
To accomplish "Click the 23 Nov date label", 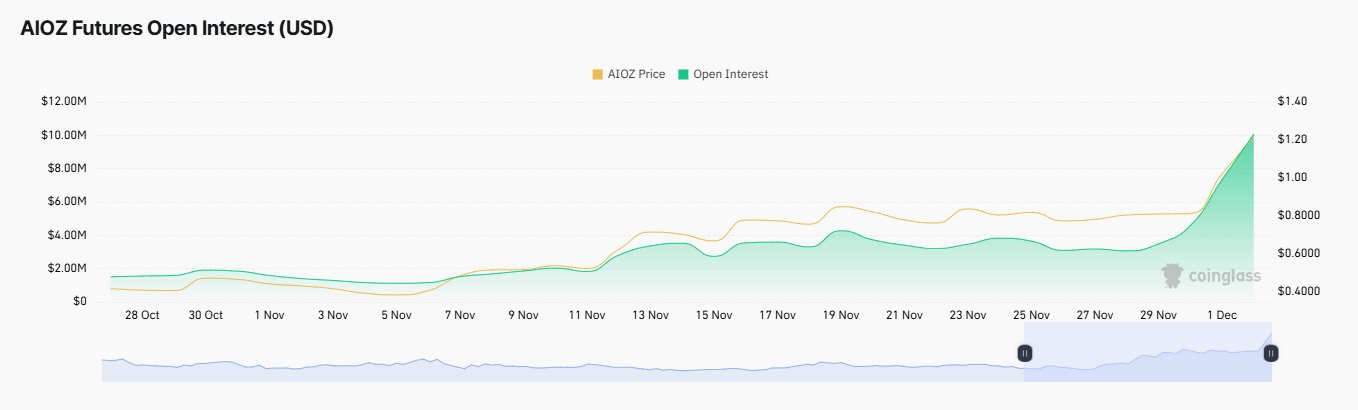I will 968,315.
